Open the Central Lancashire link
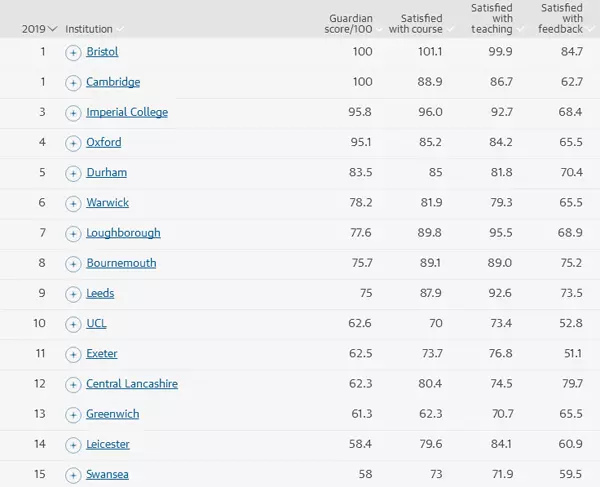 (x=132, y=384)
